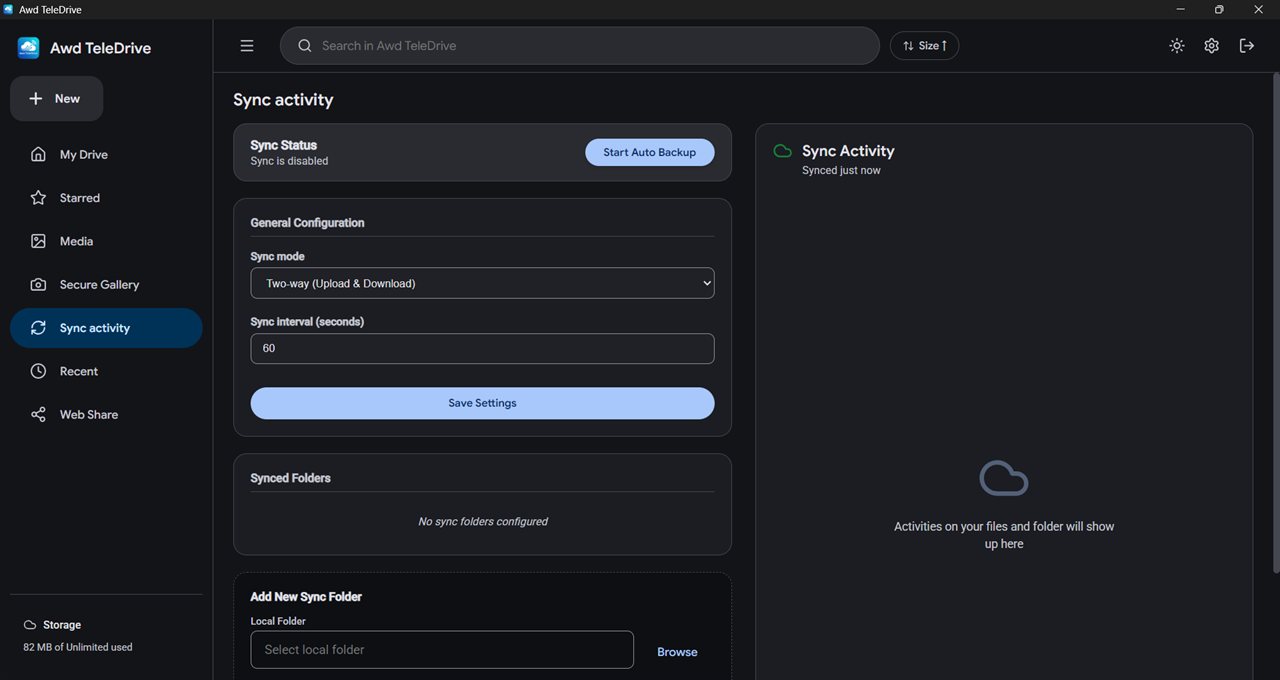Click 'No sync folders configured' text
Image resolution: width=1280 pixels, height=680 pixels.
click(x=482, y=521)
